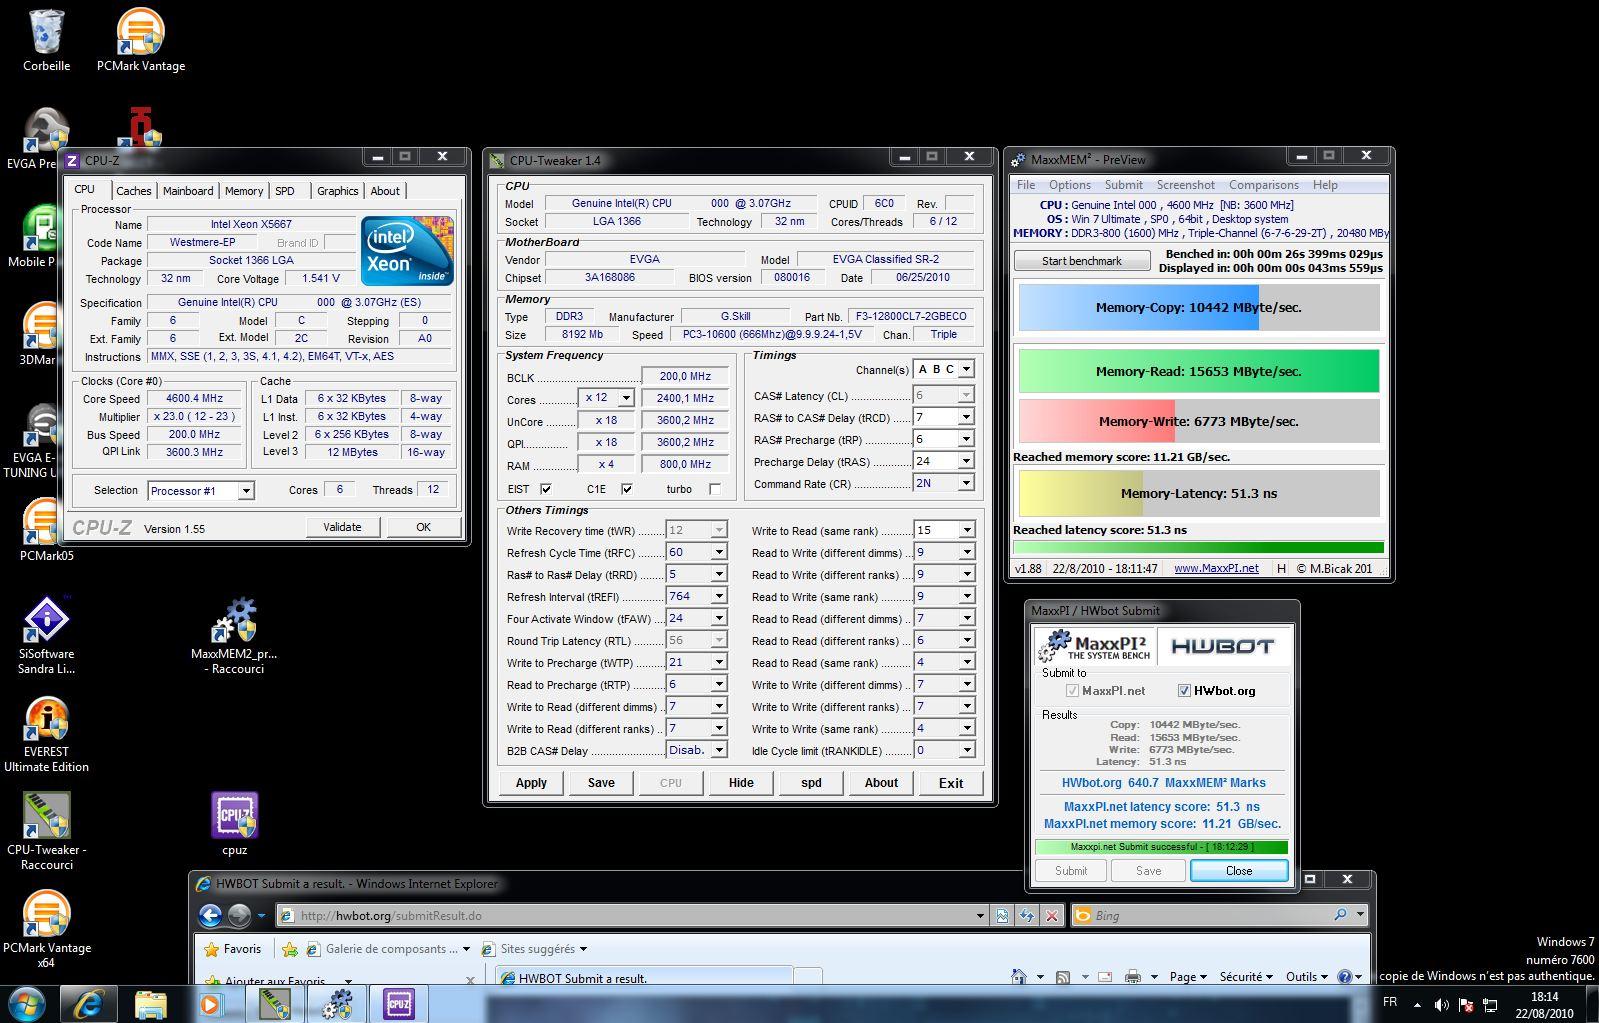This screenshot has height=1023, width=1599.
Task: Open B2B CAS# Delay dropdown
Action: [718, 750]
